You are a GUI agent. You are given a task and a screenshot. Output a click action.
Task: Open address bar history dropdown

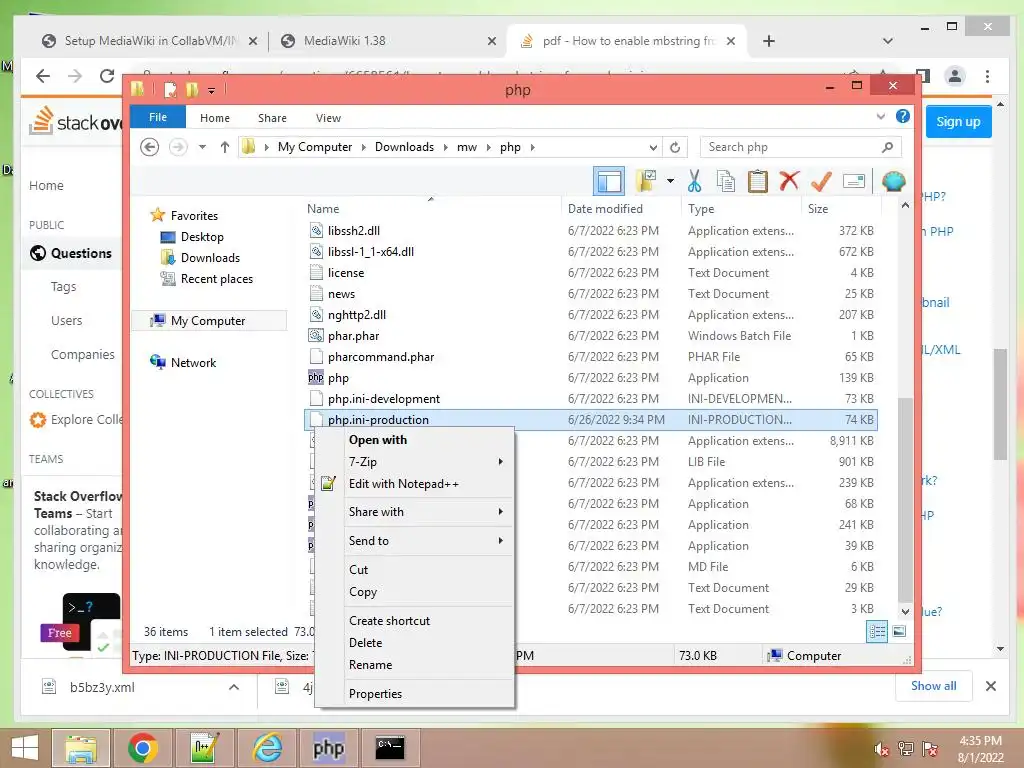click(x=653, y=148)
